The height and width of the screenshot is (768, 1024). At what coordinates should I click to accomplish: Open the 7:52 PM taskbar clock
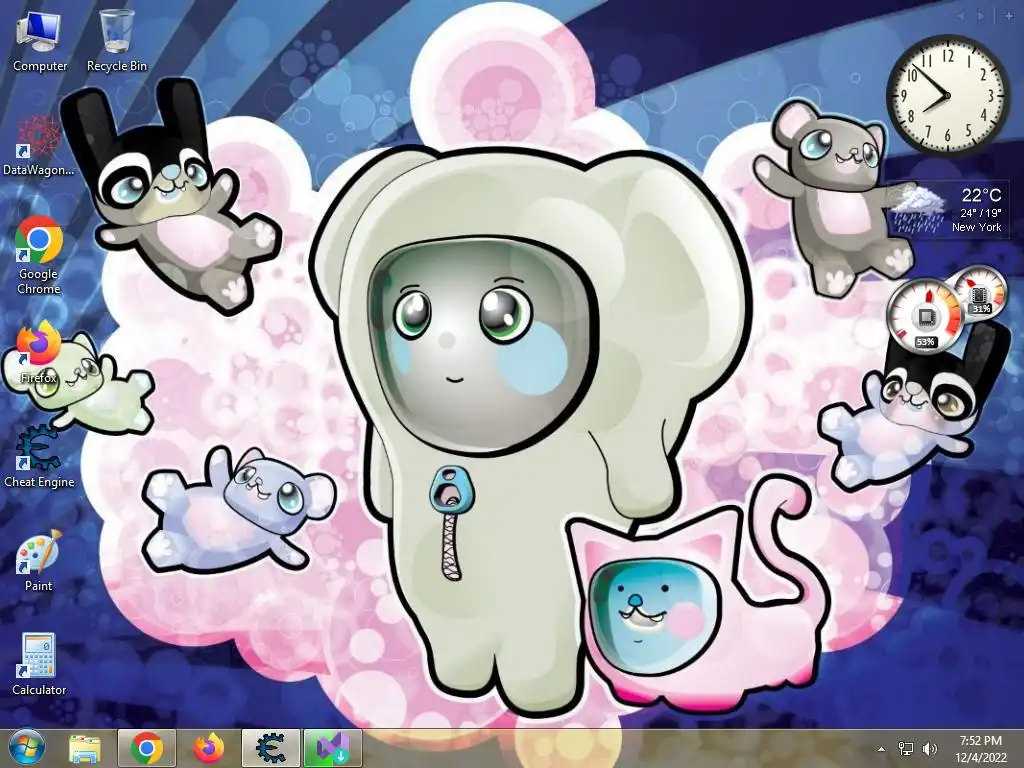coord(981,748)
